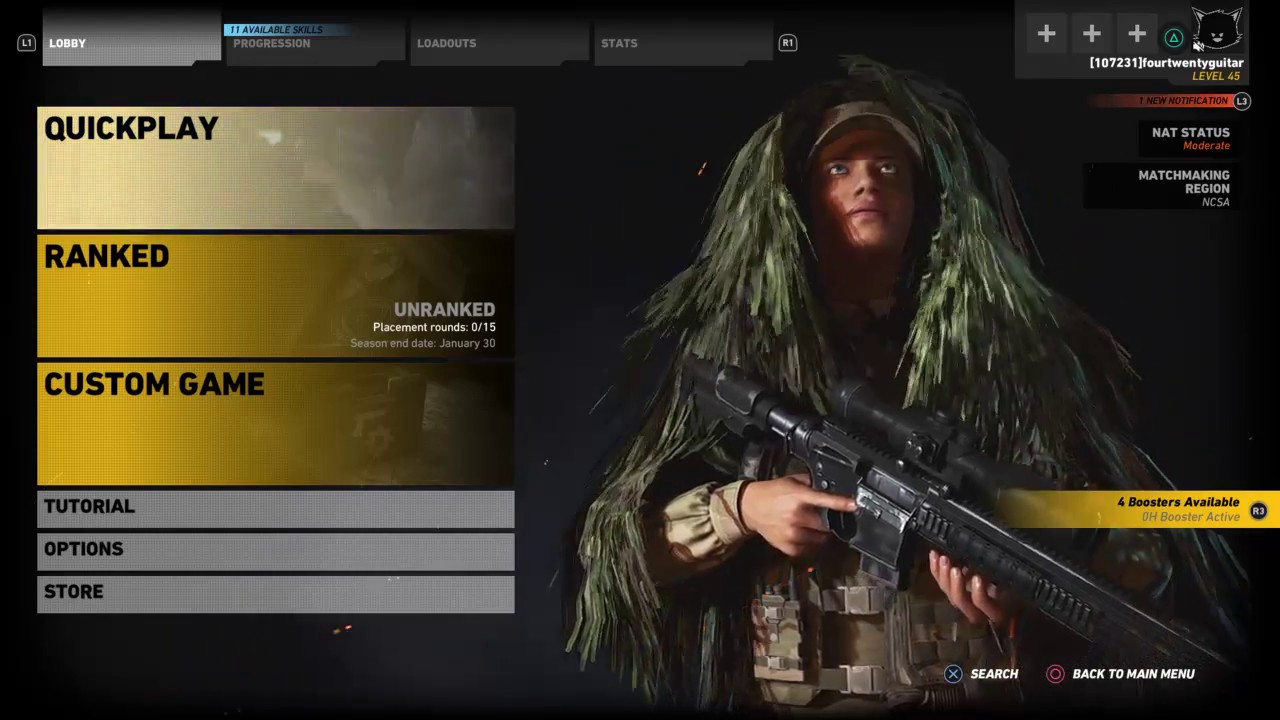Viewport: 1280px width, 720px height.
Task: Click the username fourtwentyguitar
Action: pos(1166,63)
